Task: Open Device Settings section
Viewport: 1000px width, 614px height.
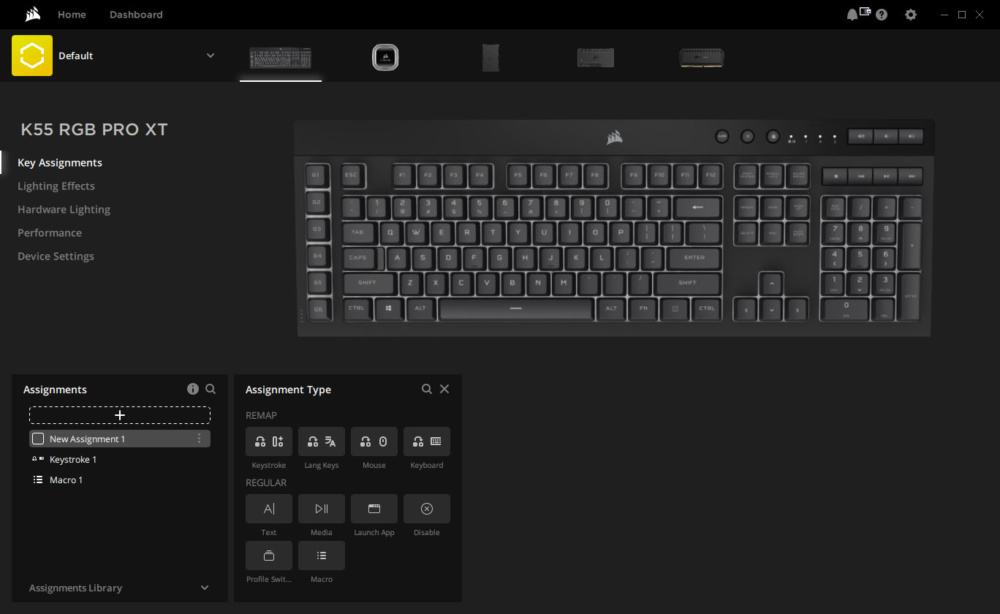Action: [55, 256]
